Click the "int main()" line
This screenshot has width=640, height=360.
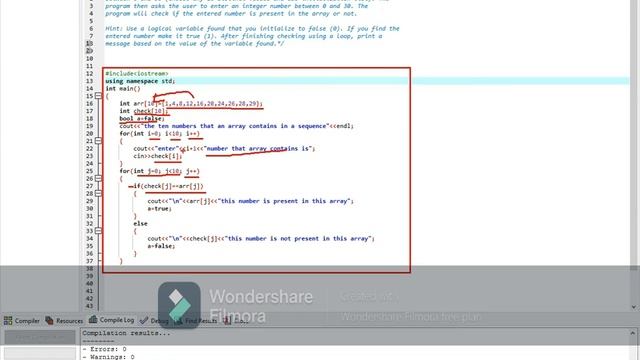(123, 88)
